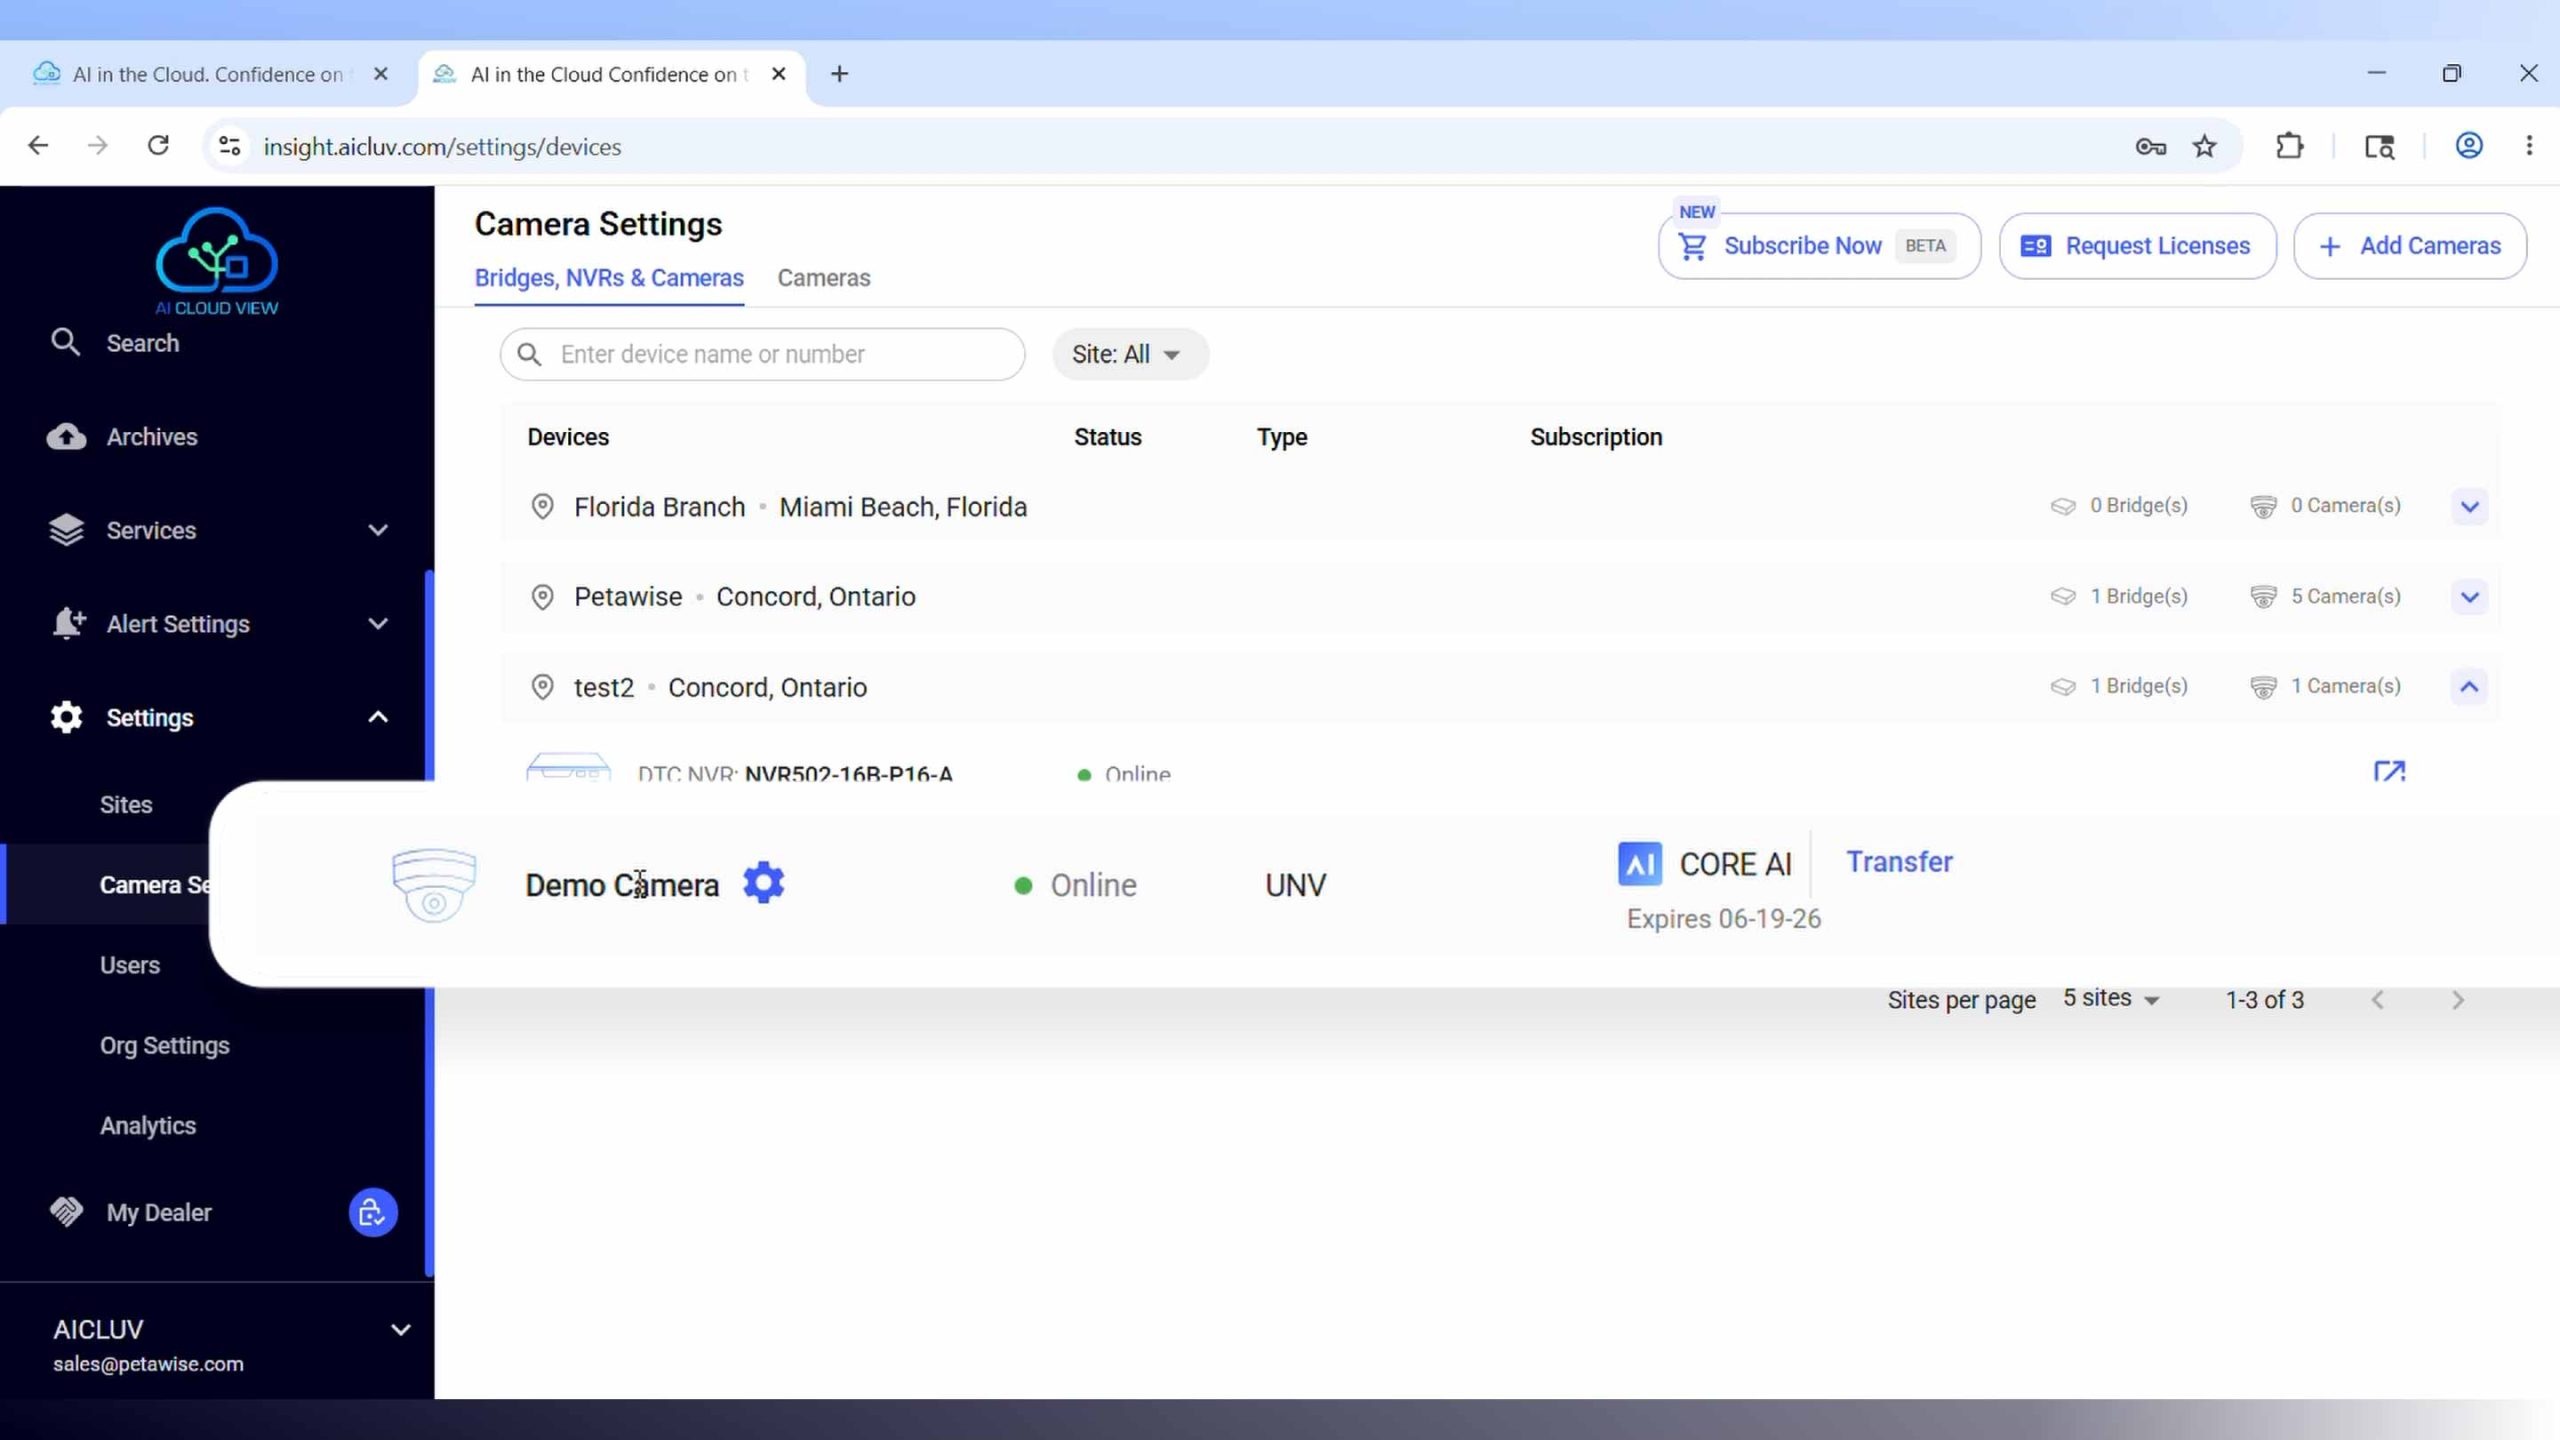This screenshot has width=2560, height=1440.
Task: Click the Expires 06-19-26 text
Action: pyautogui.click(x=1723, y=919)
